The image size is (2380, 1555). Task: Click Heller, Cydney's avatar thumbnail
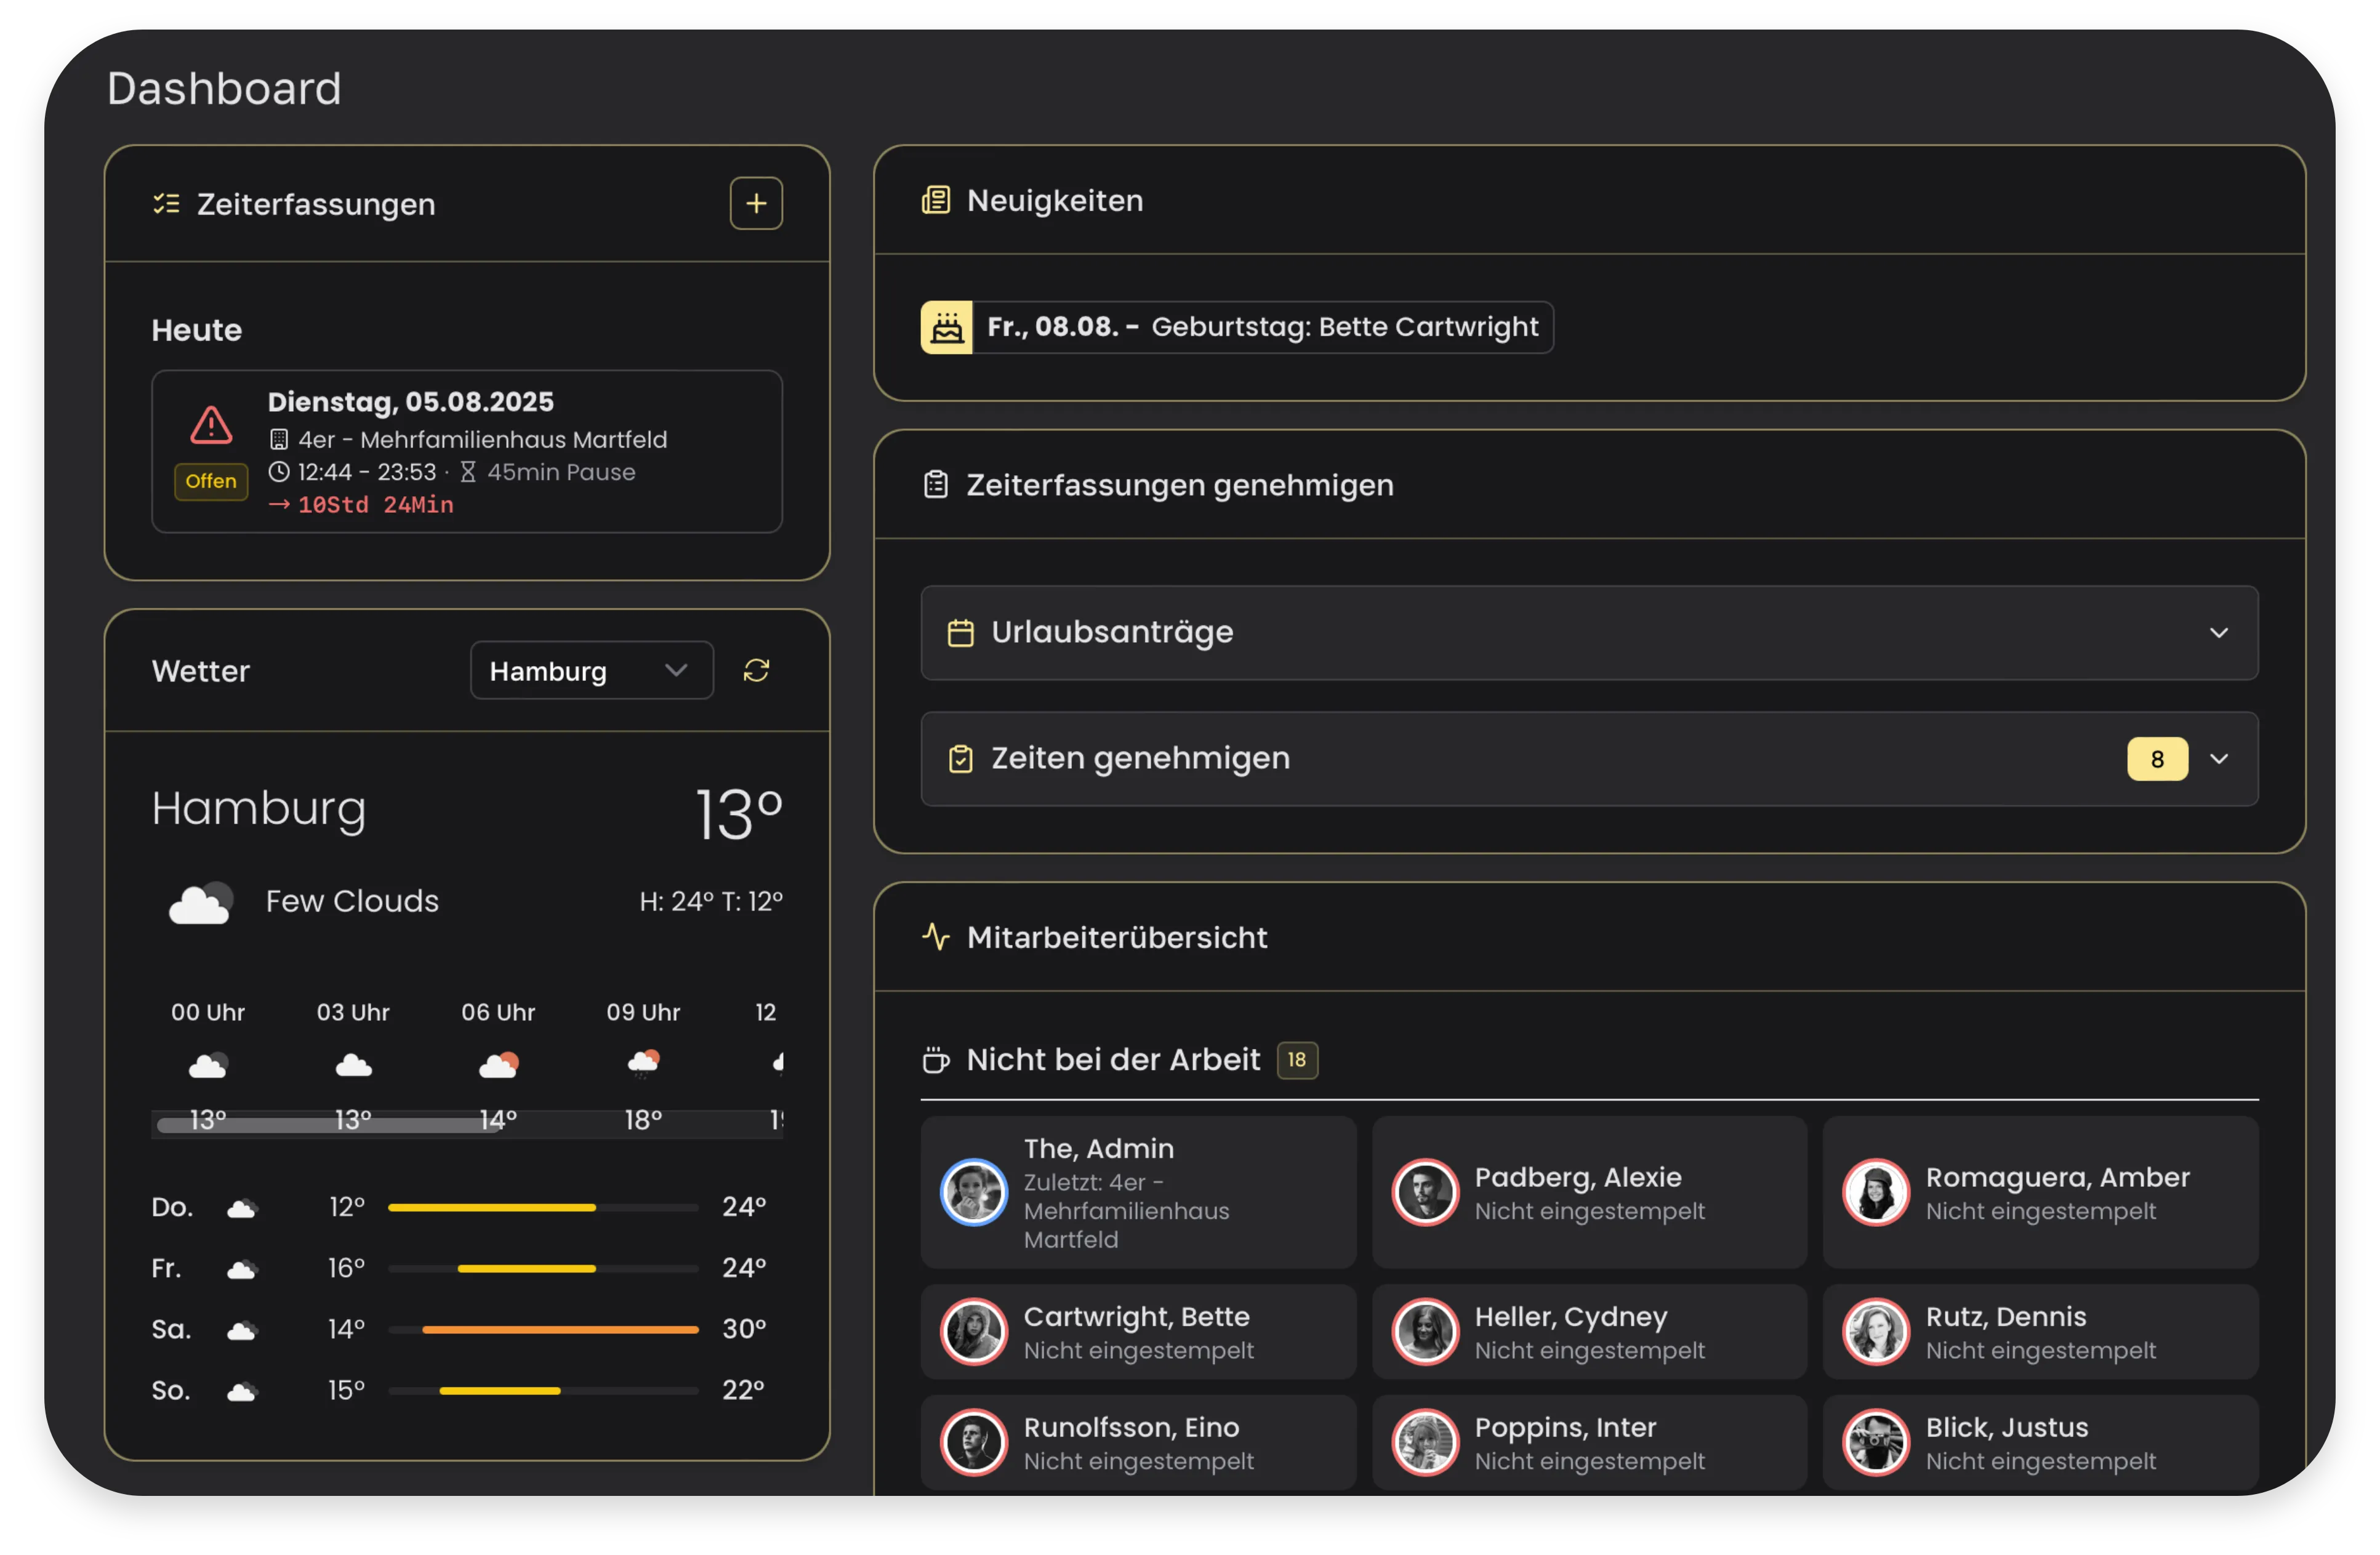(x=1425, y=1332)
